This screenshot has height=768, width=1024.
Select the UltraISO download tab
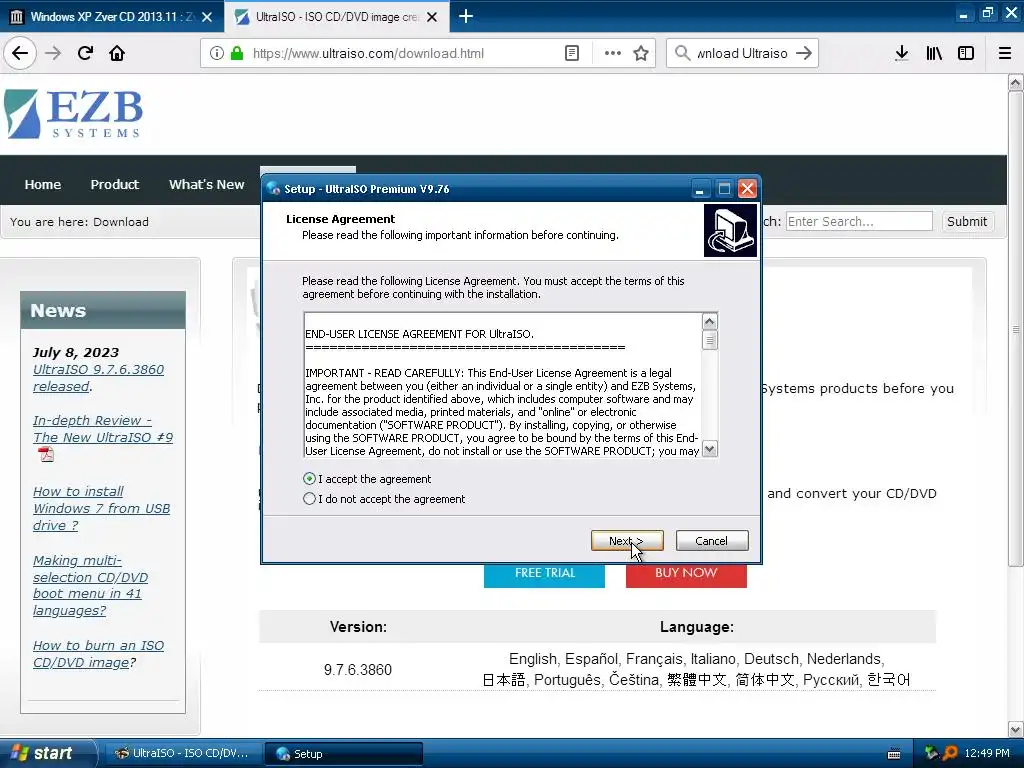[x=336, y=17]
